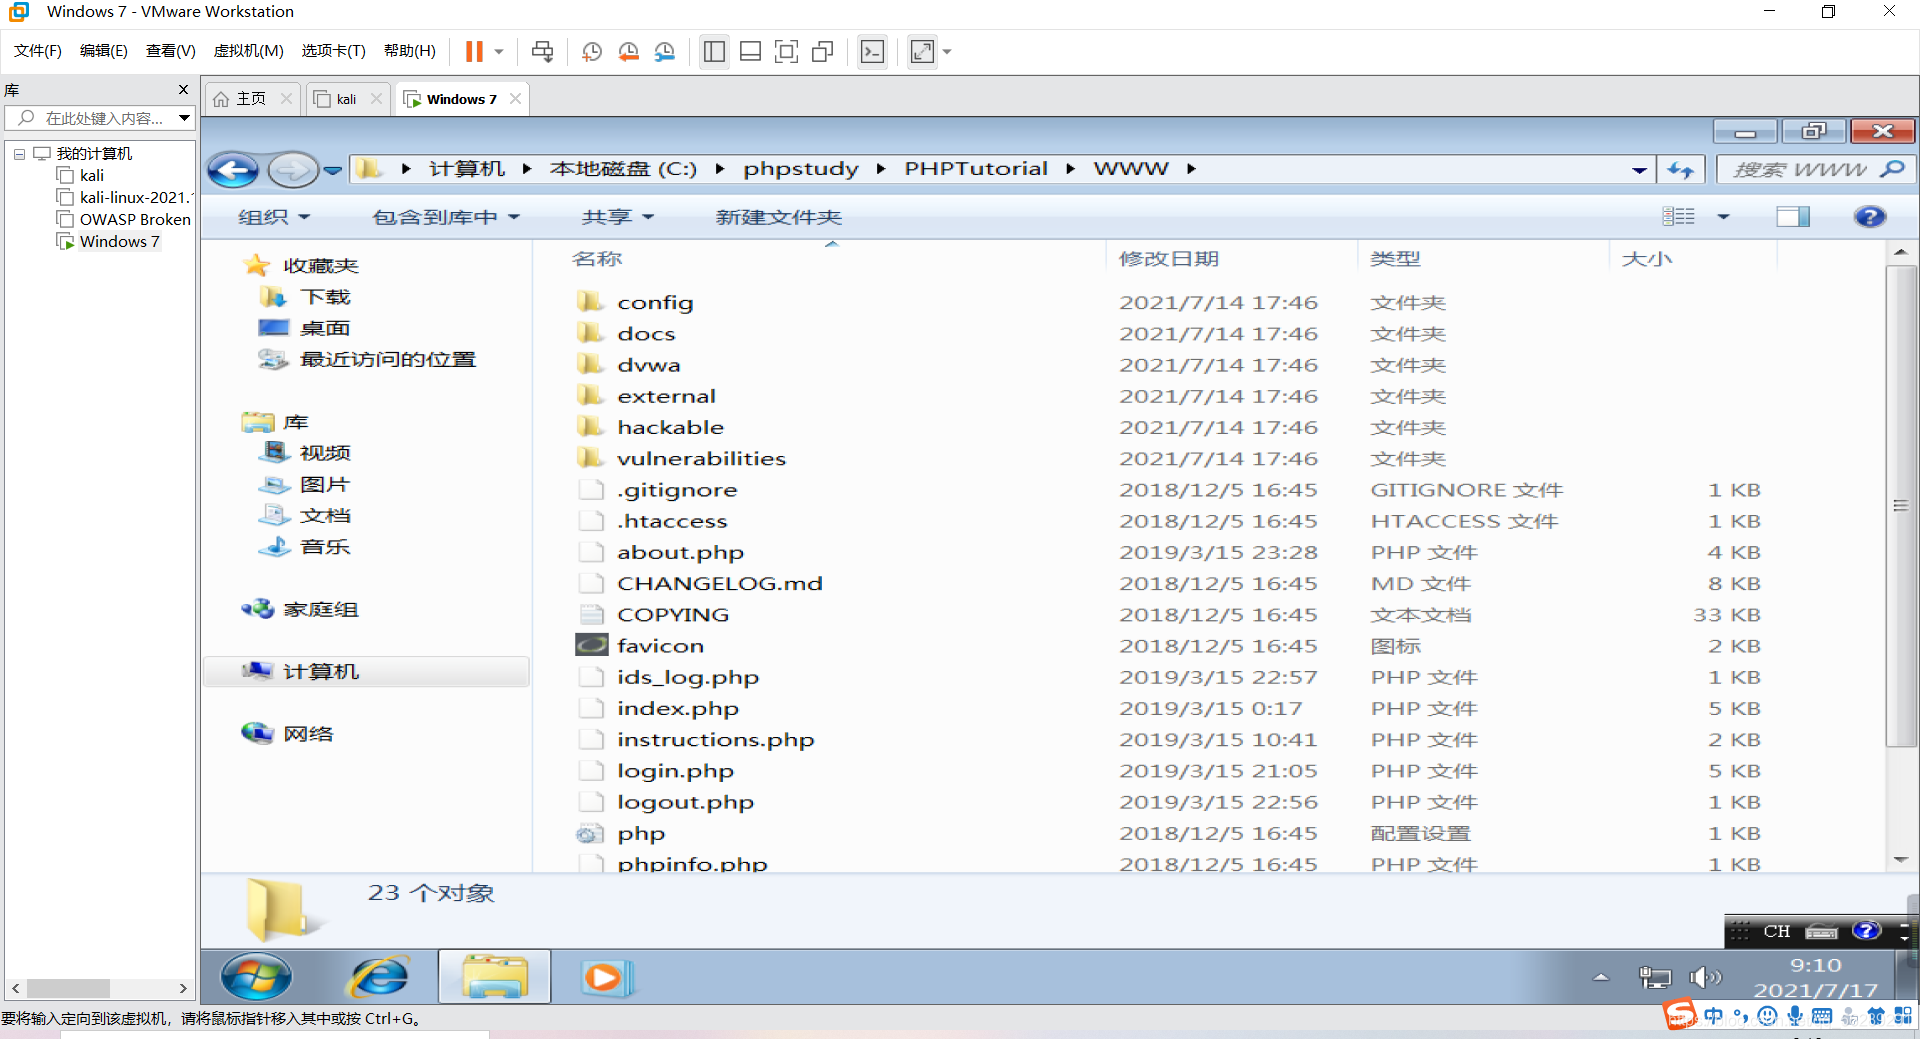Open the power options dropdown arrow
Image resolution: width=1920 pixels, height=1039 pixels.
[x=499, y=51]
